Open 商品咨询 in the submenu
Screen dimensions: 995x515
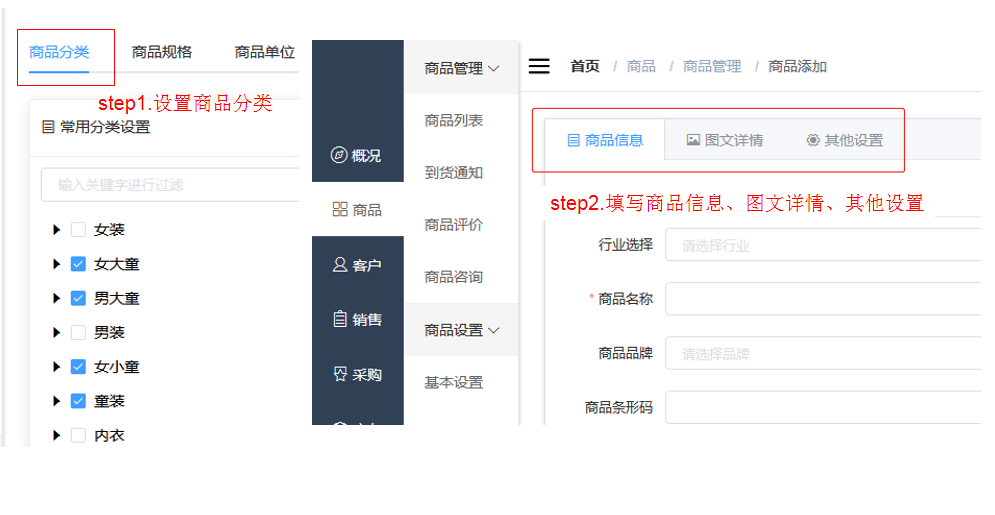(454, 277)
